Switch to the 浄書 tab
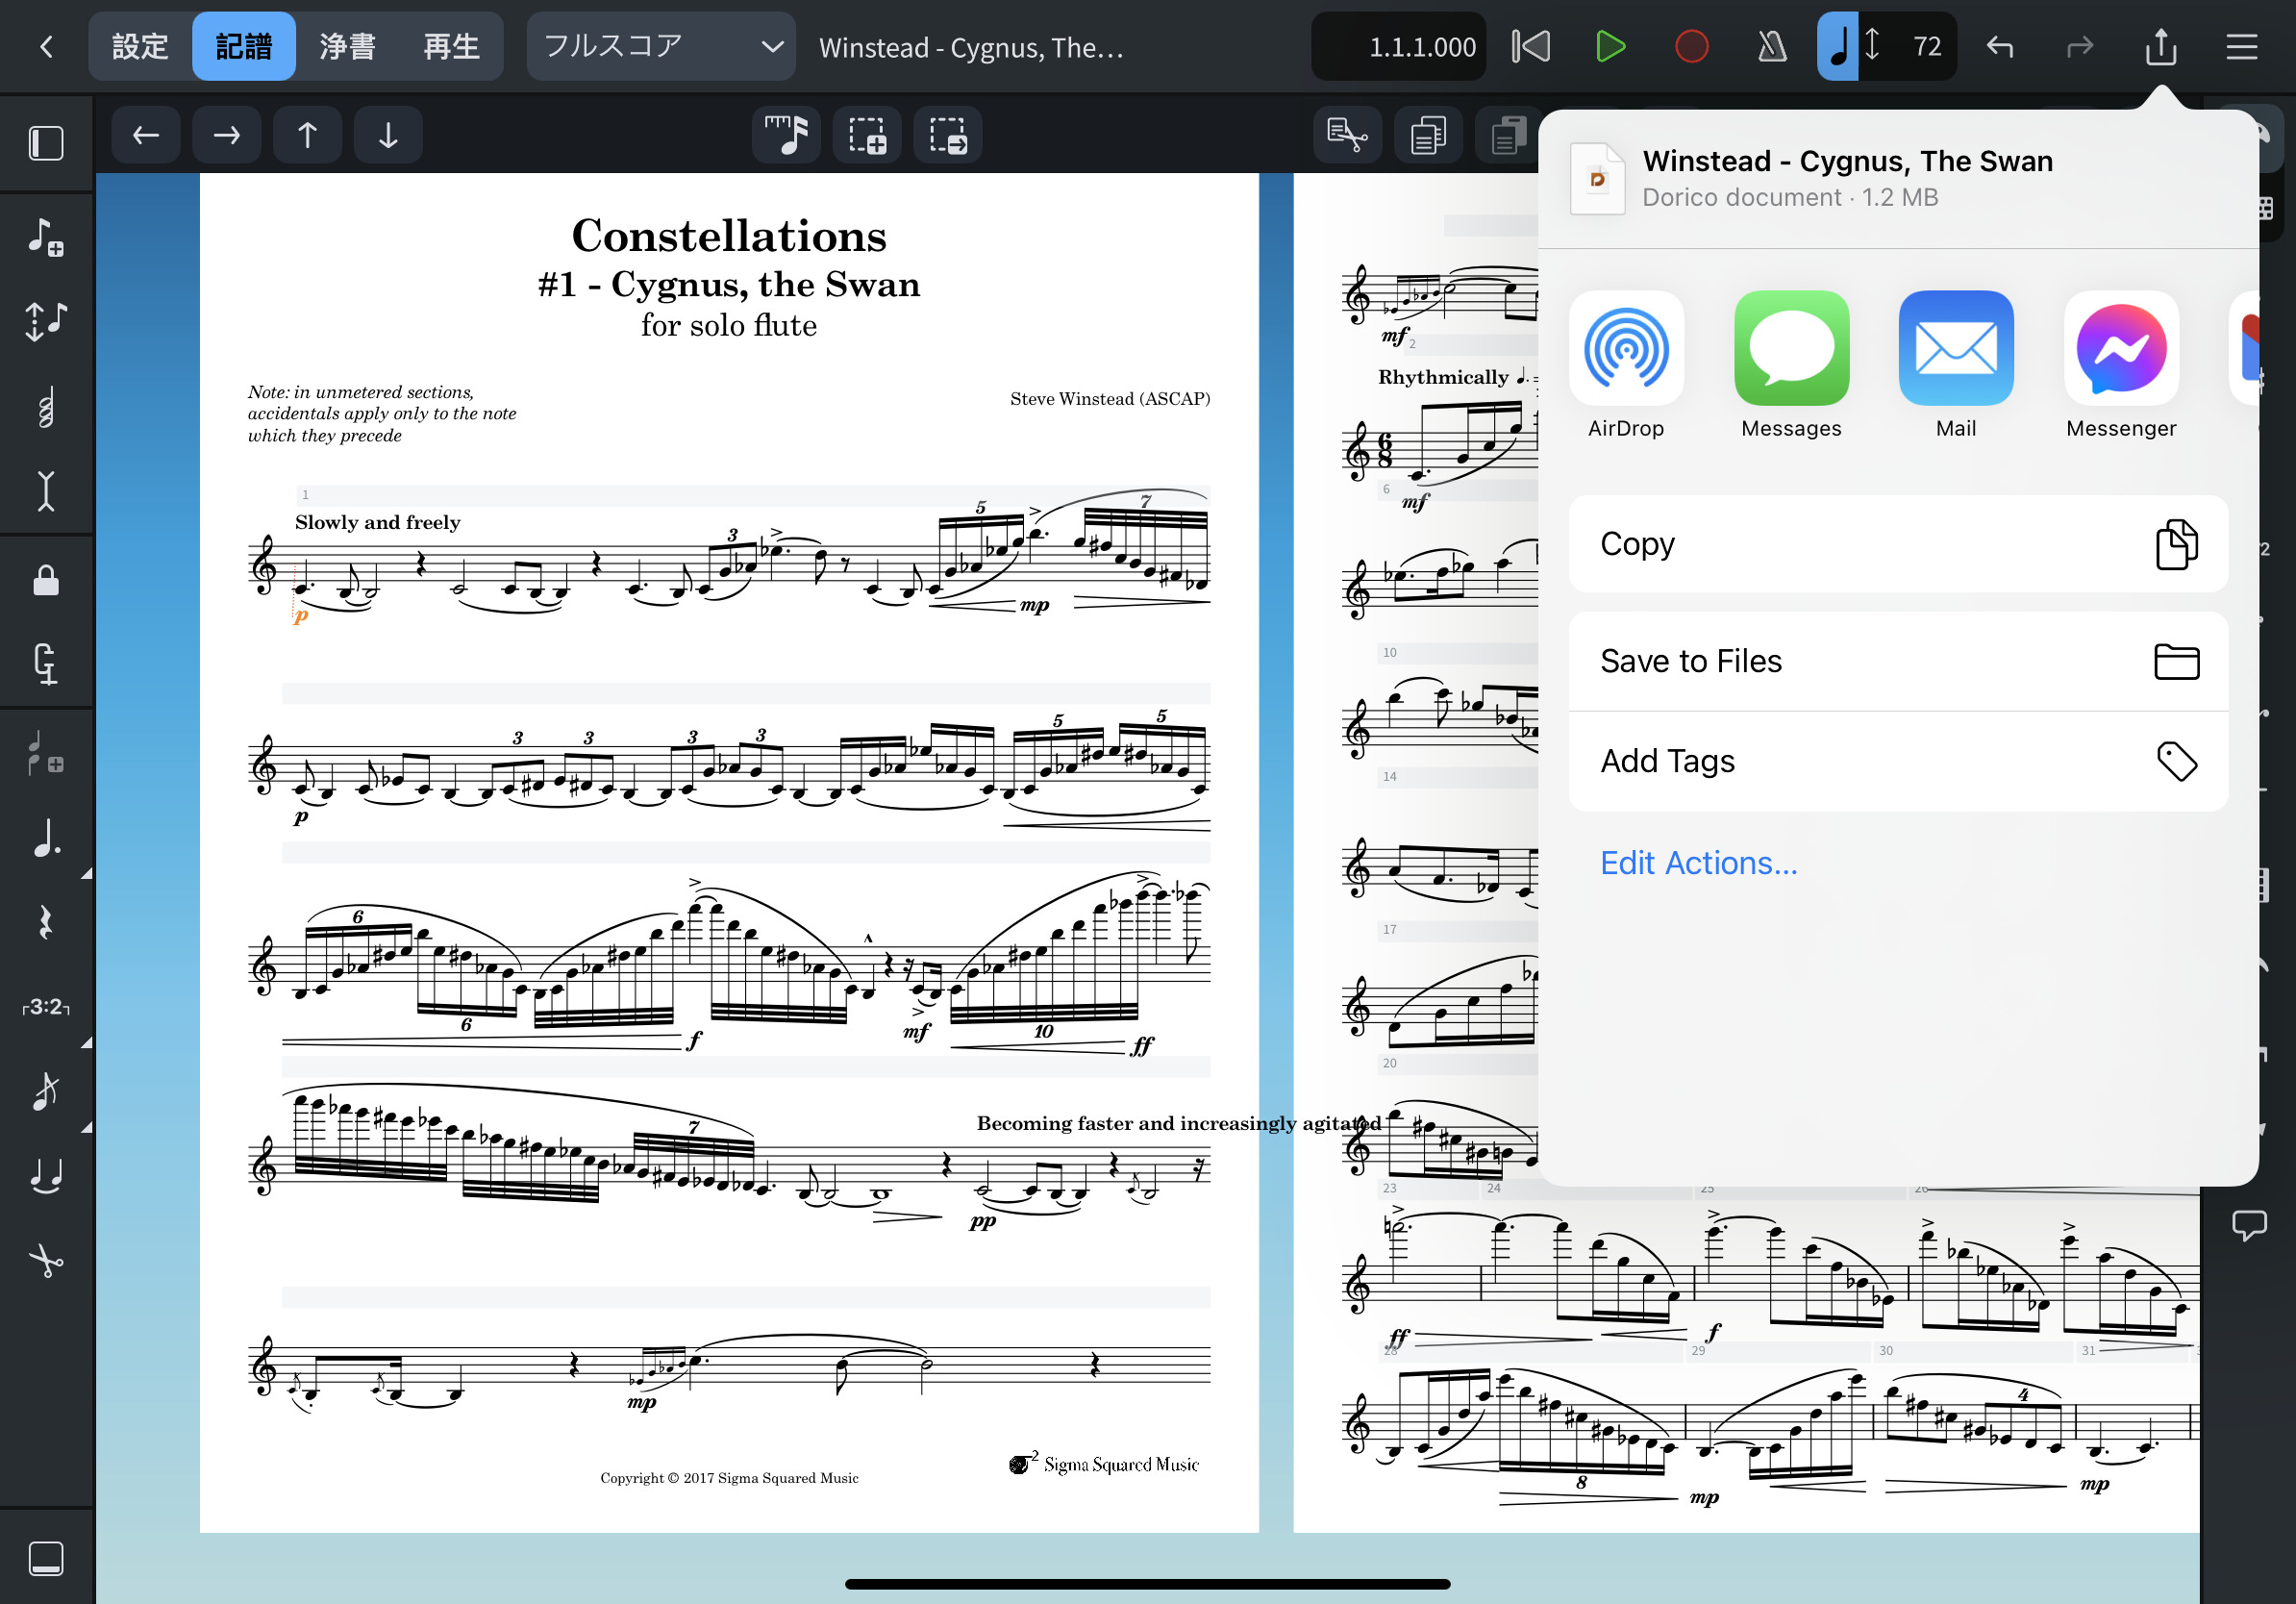The height and width of the screenshot is (1604, 2296). coord(347,47)
